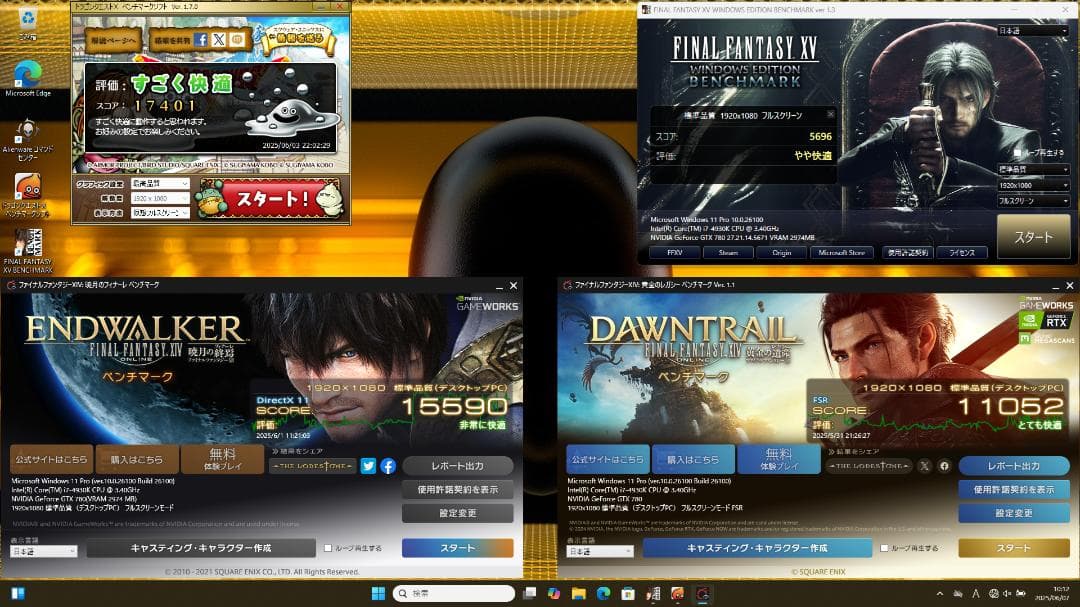
Task: Open Microsoft Edge desktop shortcut
Action: click(x=28, y=78)
